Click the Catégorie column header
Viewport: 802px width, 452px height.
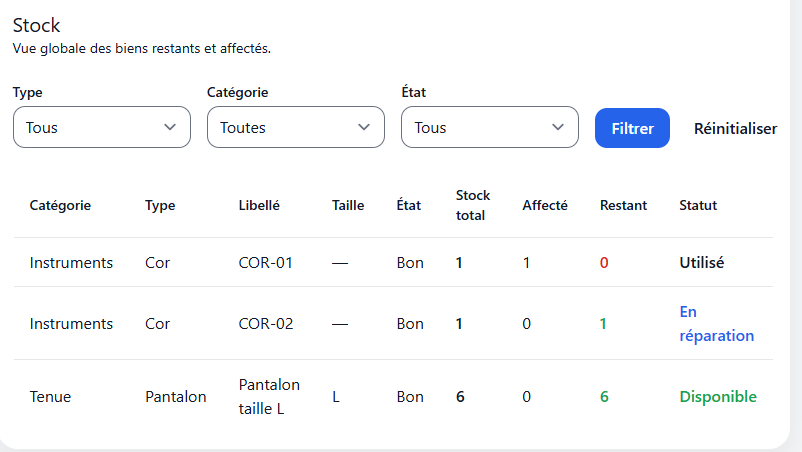click(x=60, y=206)
